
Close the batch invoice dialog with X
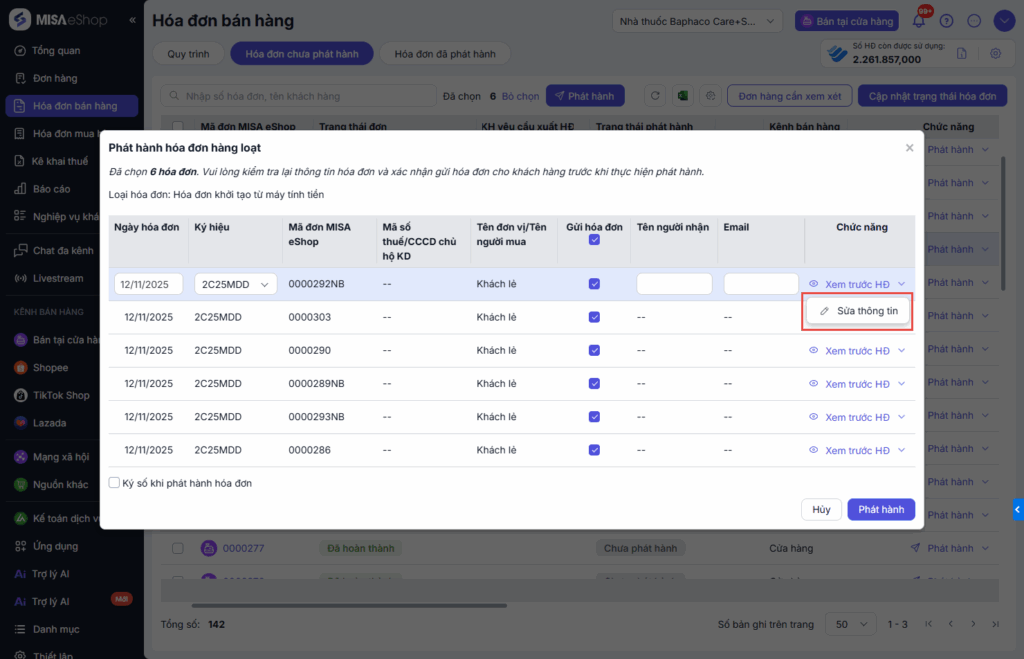pos(909,148)
